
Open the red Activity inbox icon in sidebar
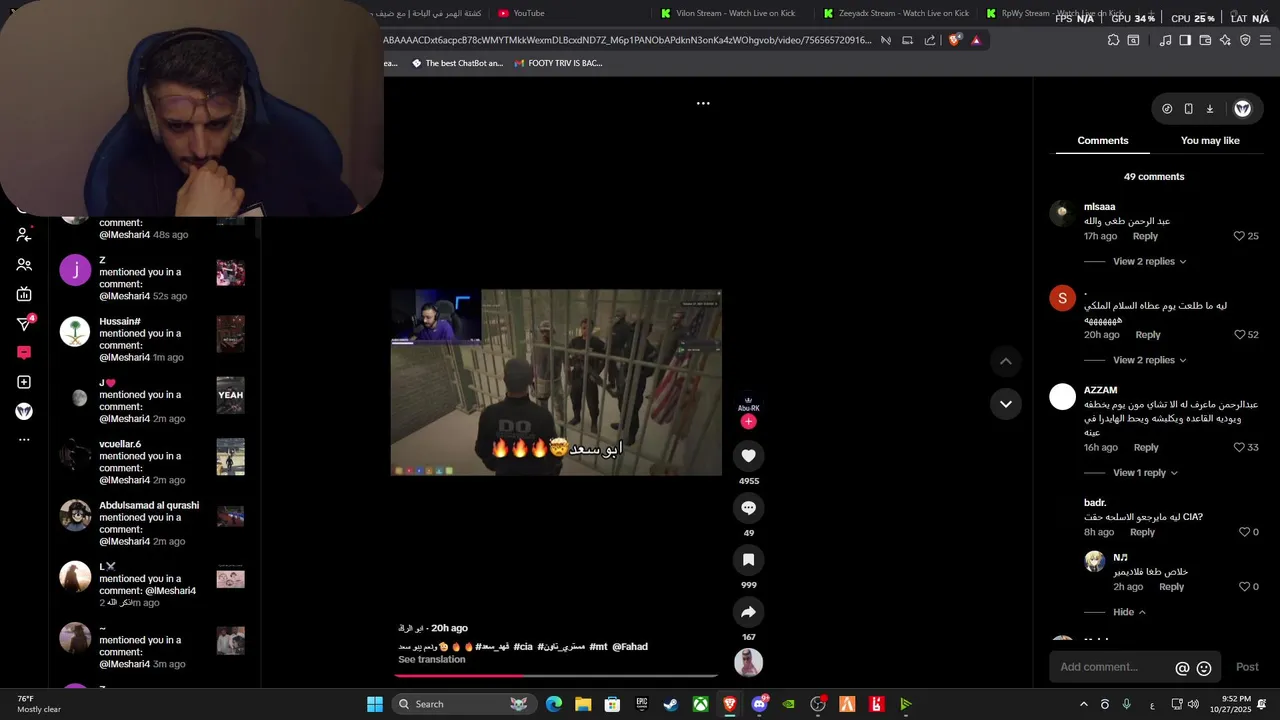(24, 352)
